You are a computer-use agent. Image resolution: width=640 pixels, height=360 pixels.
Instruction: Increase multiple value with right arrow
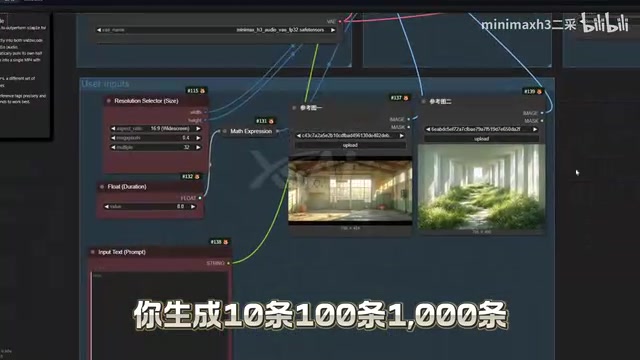point(198,147)
